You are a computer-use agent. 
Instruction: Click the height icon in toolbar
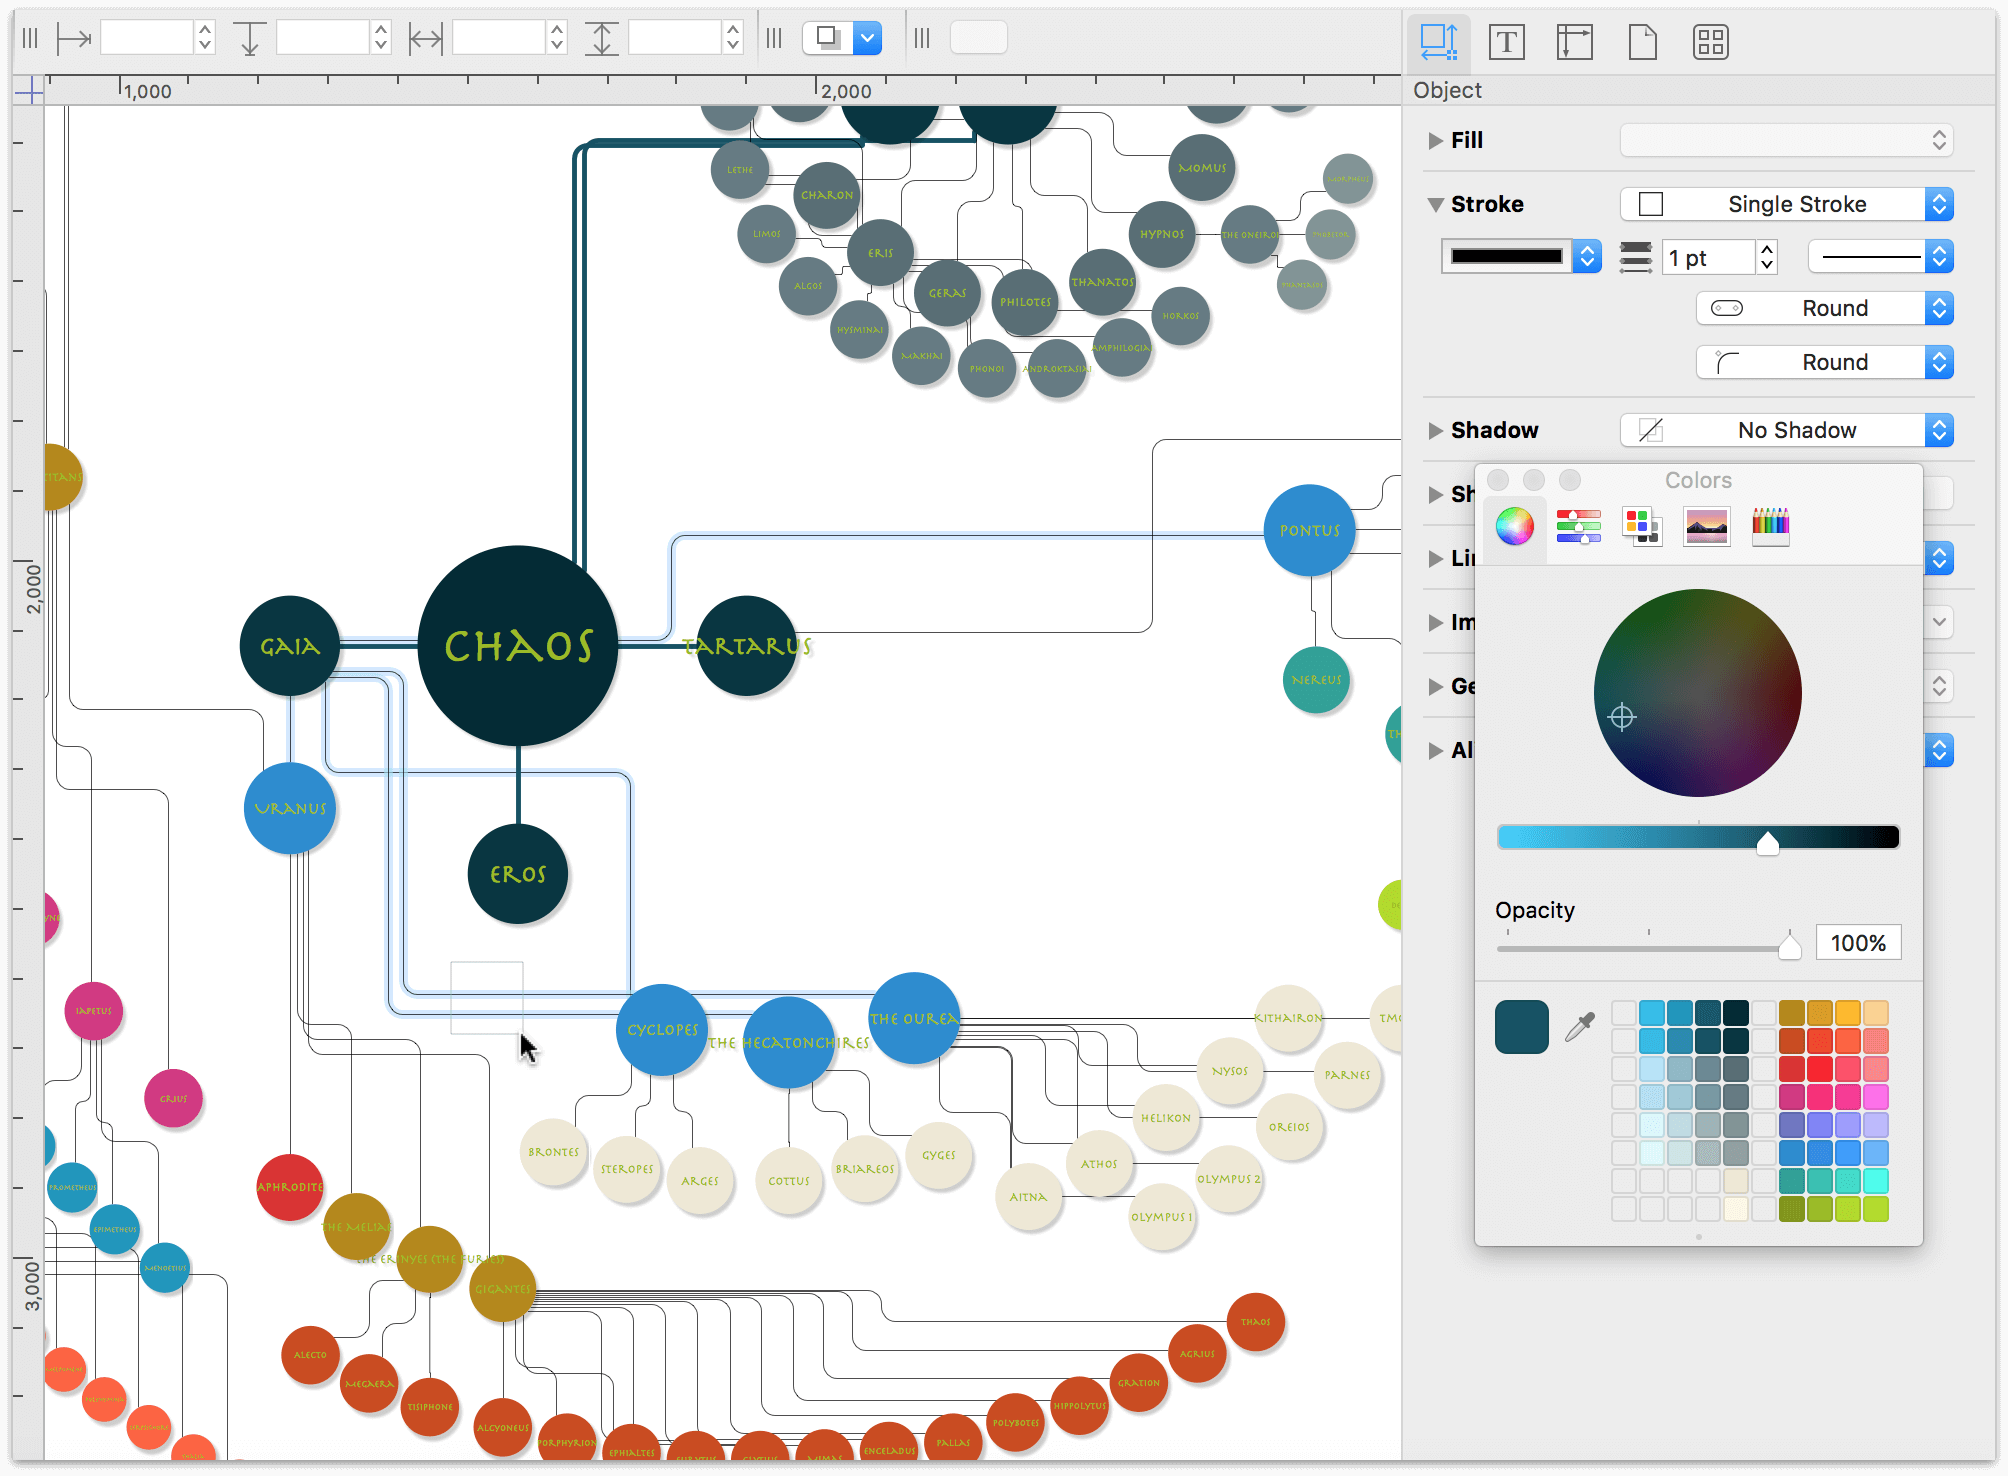(601, 39)
